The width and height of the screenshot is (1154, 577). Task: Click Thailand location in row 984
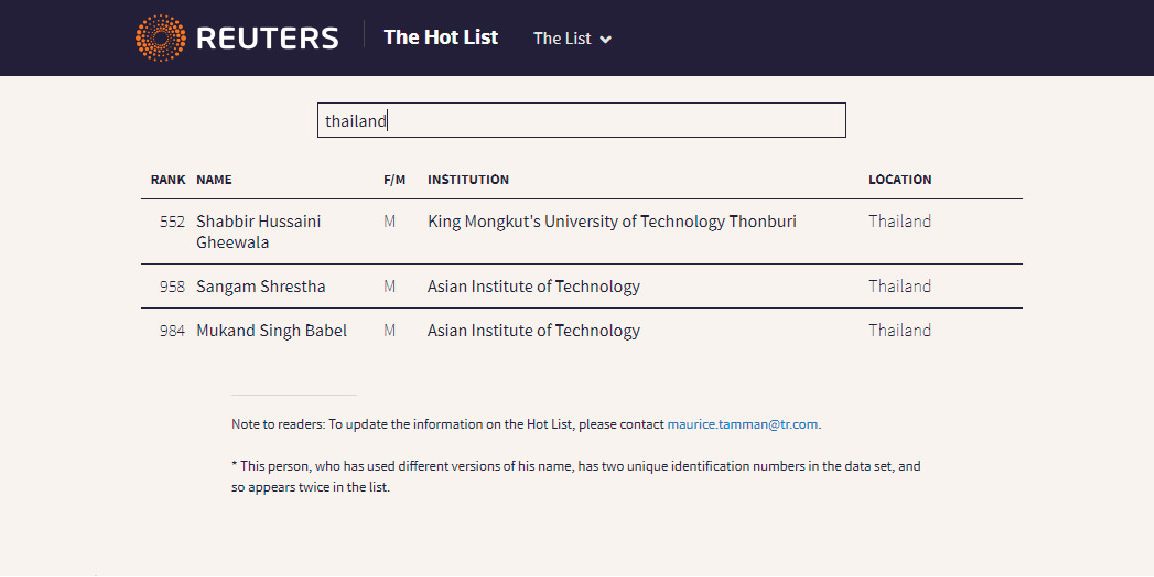(x=899, y=331)
